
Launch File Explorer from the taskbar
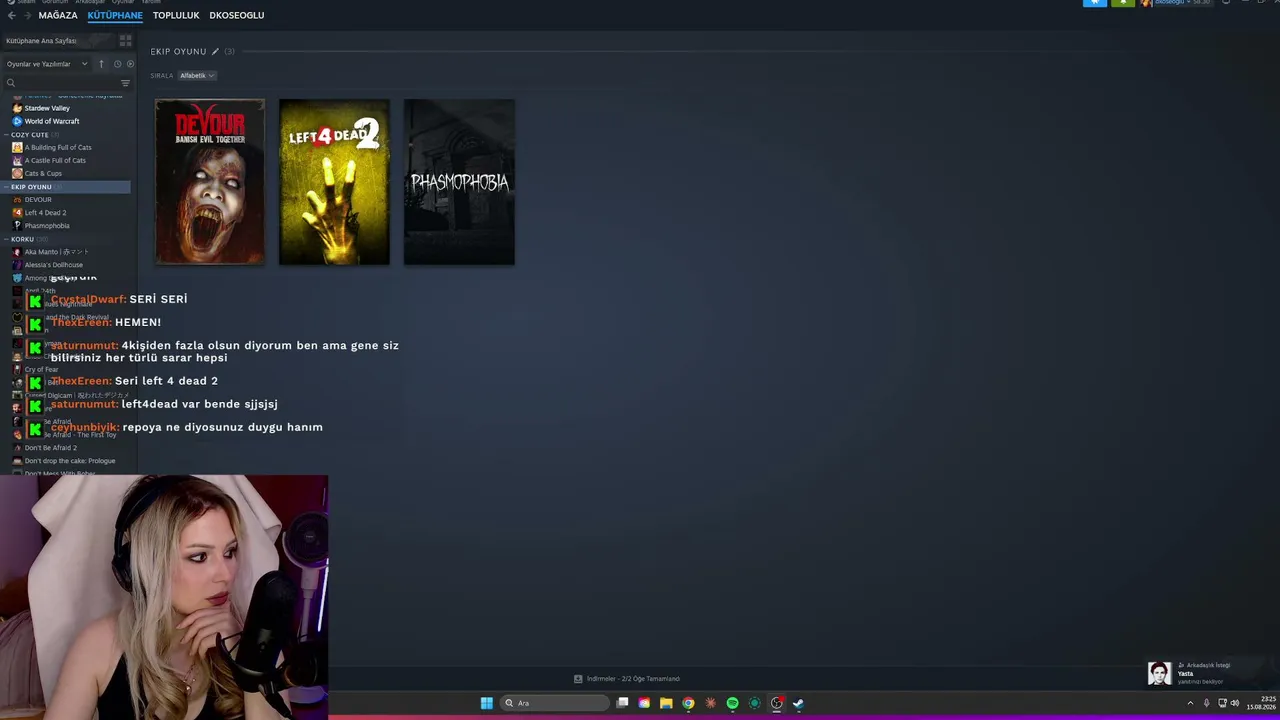coord(666,703)
